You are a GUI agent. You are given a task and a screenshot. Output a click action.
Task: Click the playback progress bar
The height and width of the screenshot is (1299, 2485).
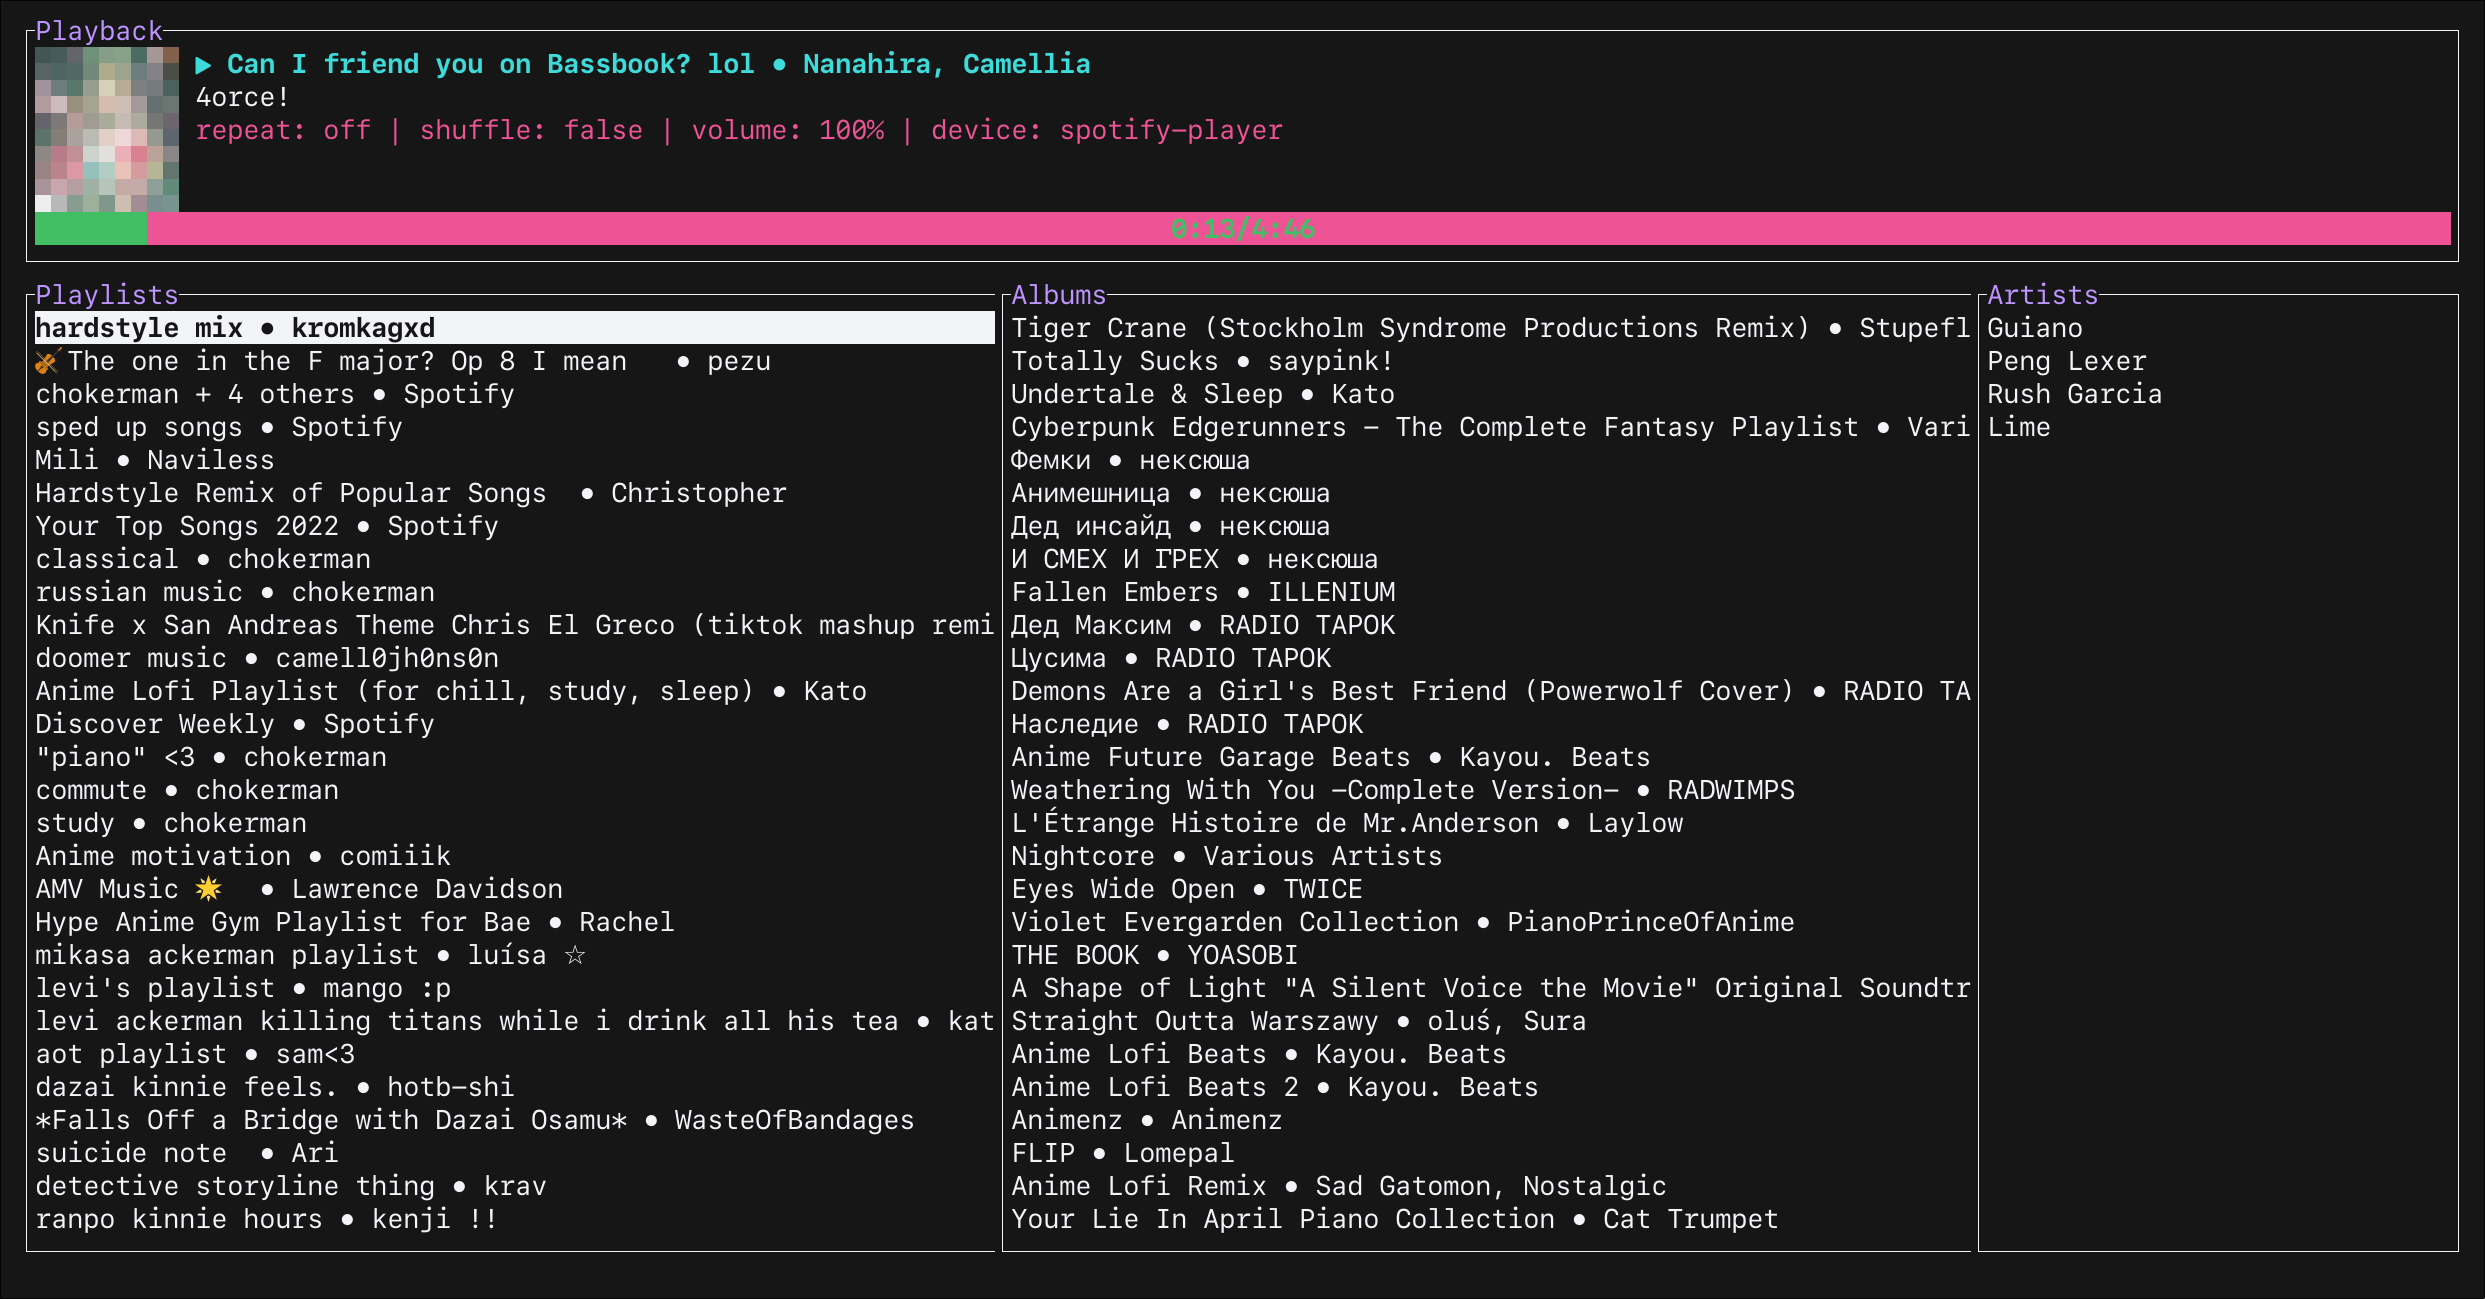click(x=1242, y=229)
